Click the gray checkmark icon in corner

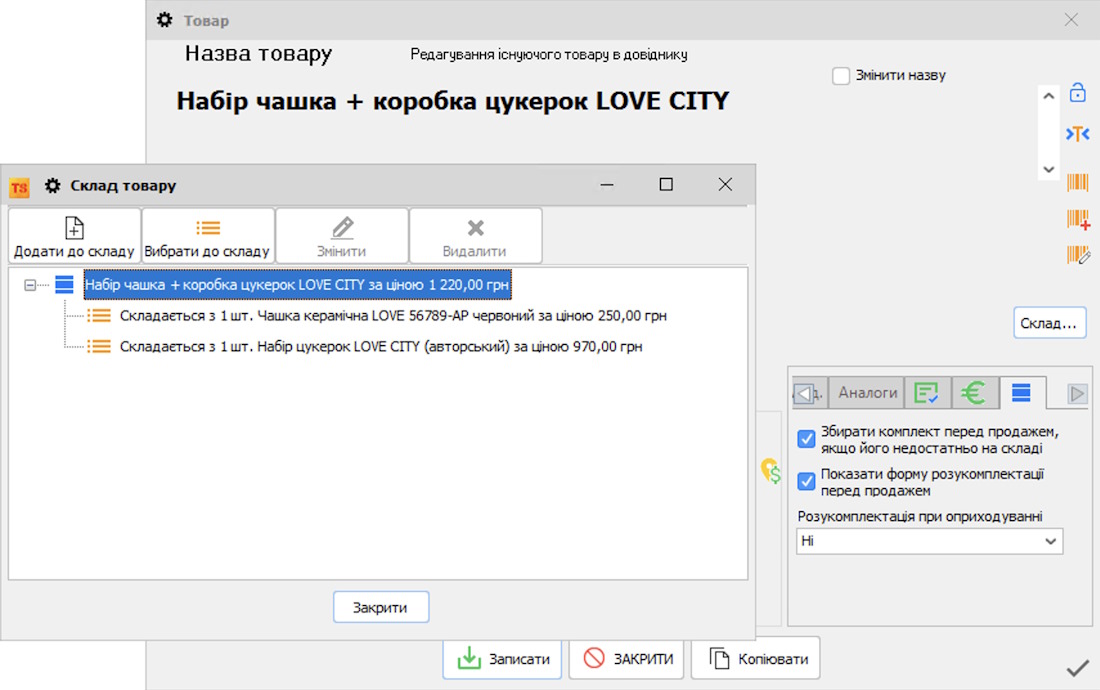tap(1077, 668)
